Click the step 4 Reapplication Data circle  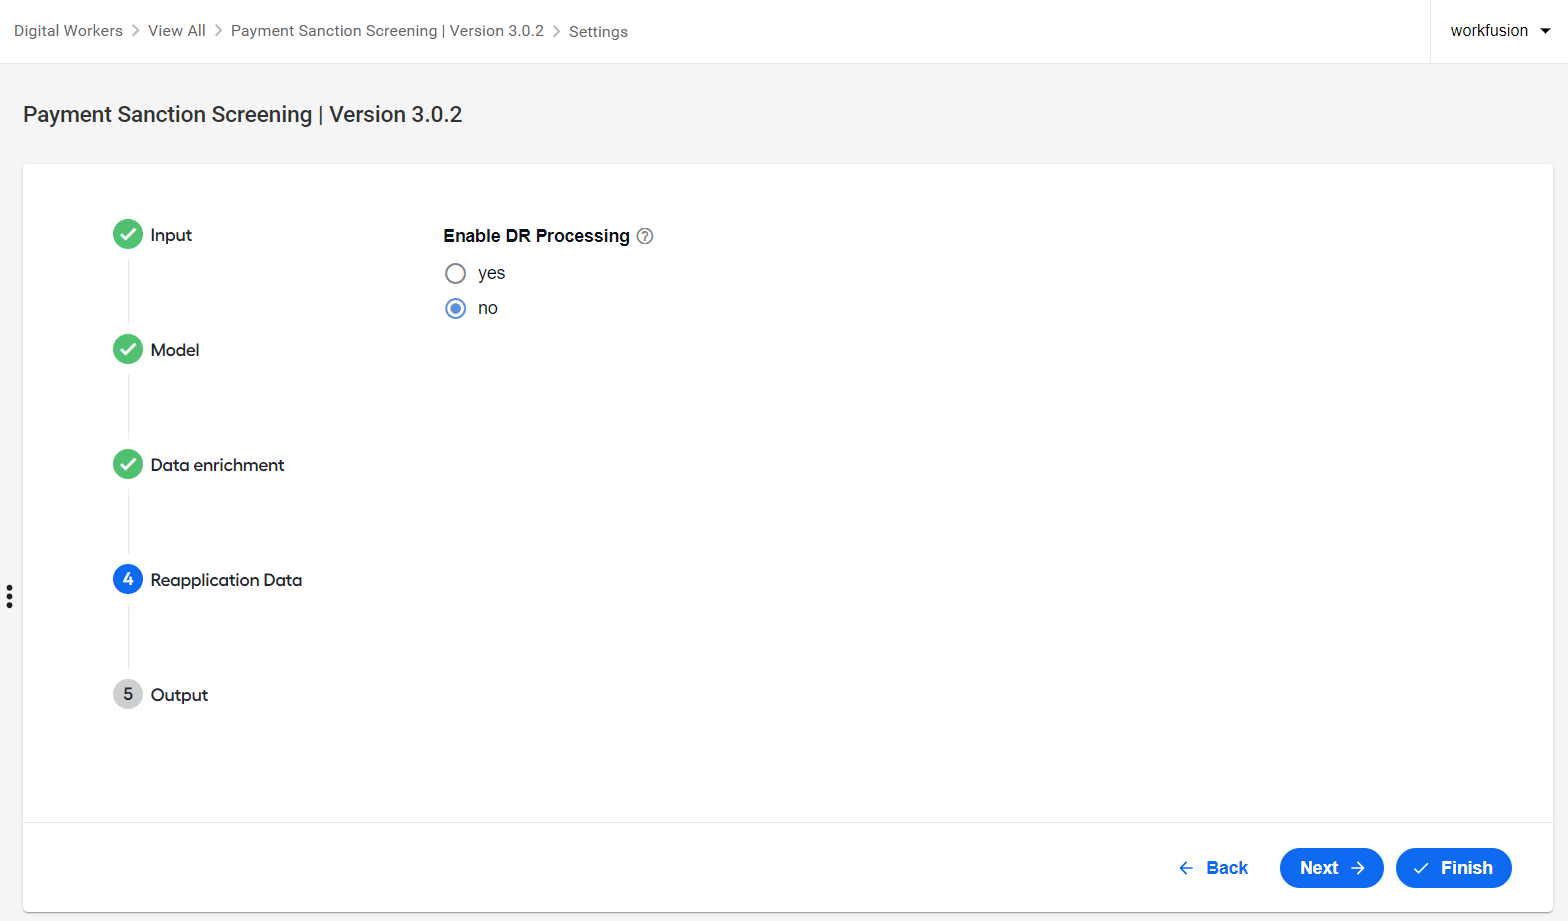click(128, 579)
